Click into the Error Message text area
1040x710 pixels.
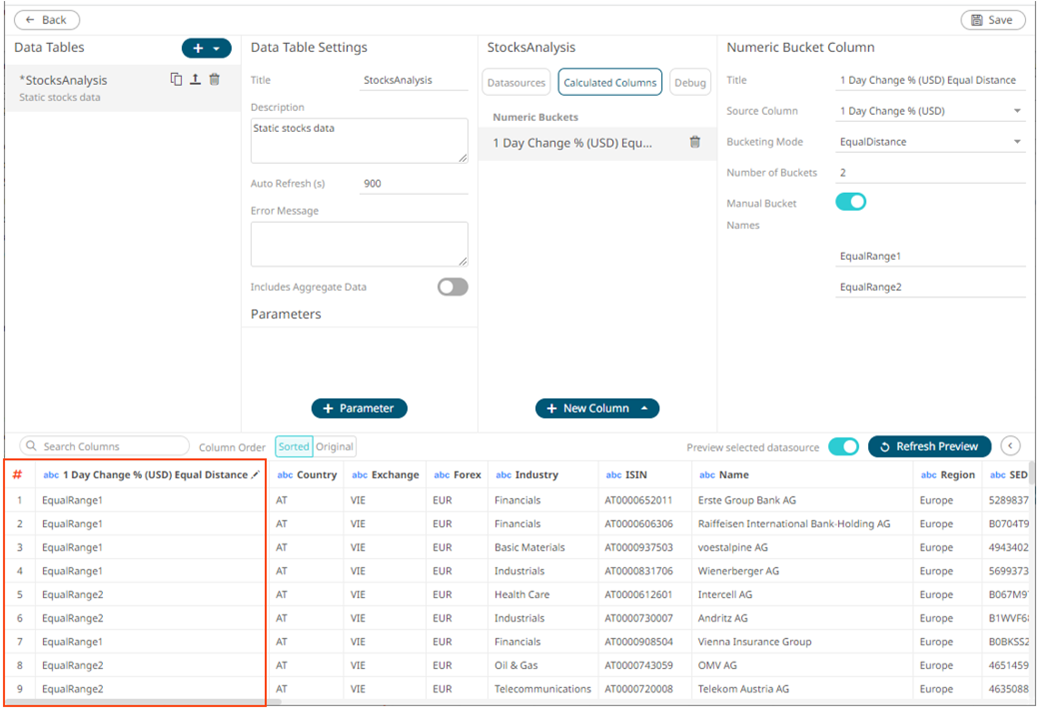(359, 244)
